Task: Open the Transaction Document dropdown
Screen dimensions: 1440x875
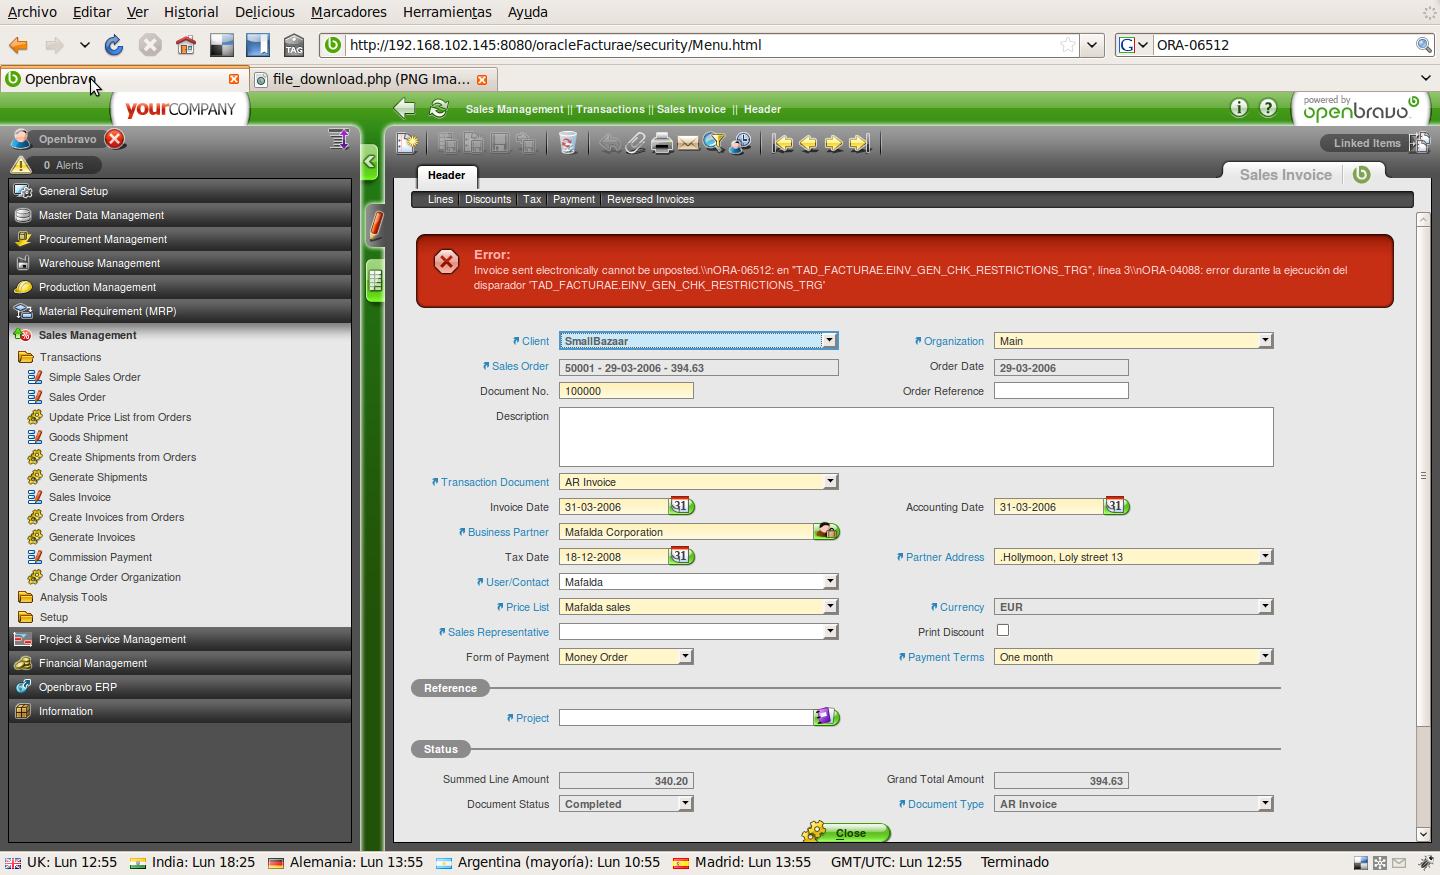Action: point(830,482)
